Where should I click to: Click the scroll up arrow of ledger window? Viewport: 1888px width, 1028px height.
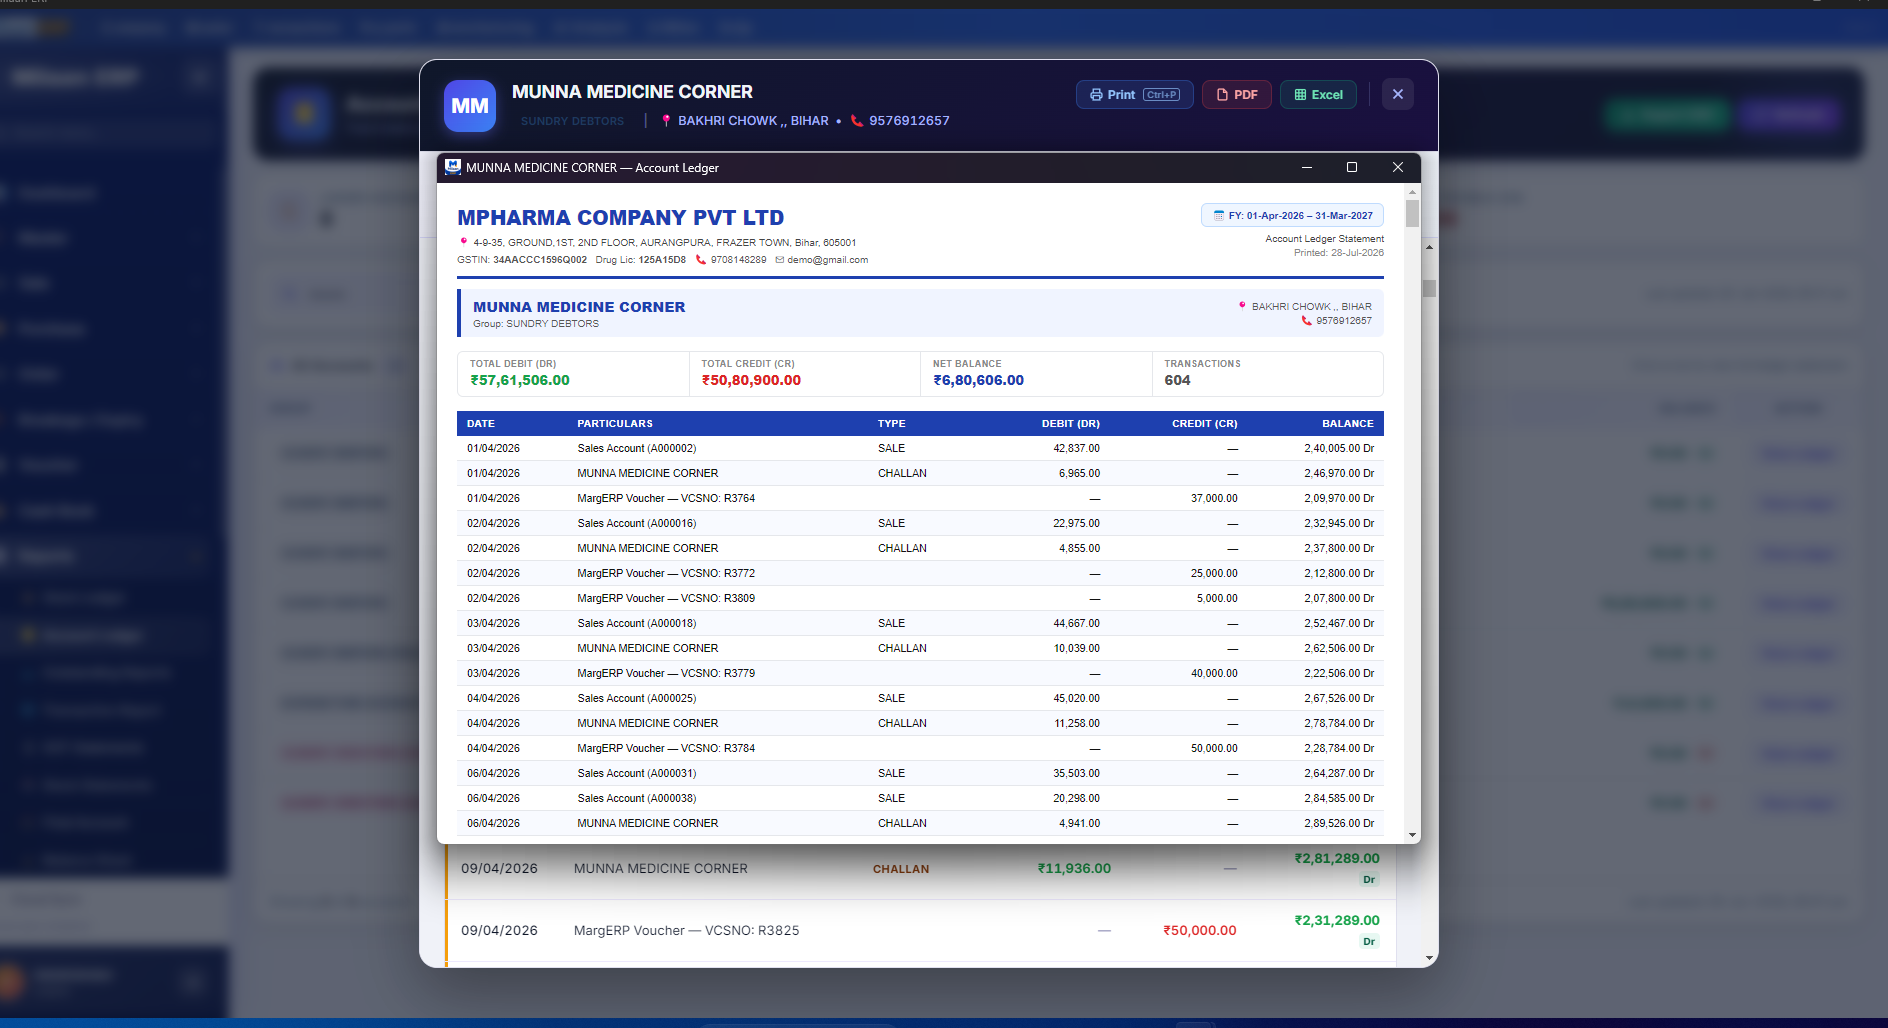[1412, 191]
